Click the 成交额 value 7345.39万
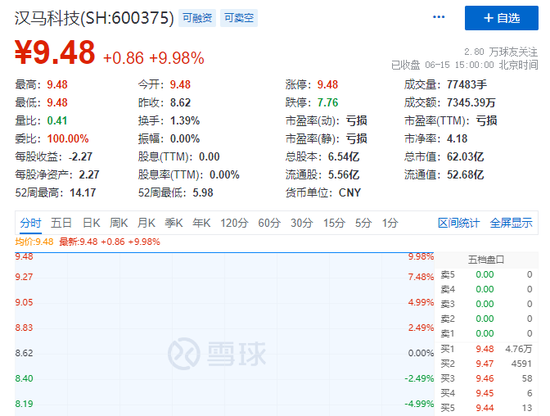This screenshot has width=550, height=416. 471,103
